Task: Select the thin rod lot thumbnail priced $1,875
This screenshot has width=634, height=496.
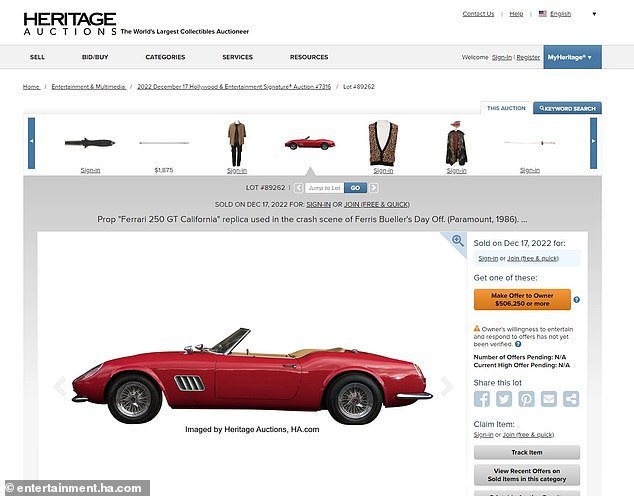Action: click(164, 143)
